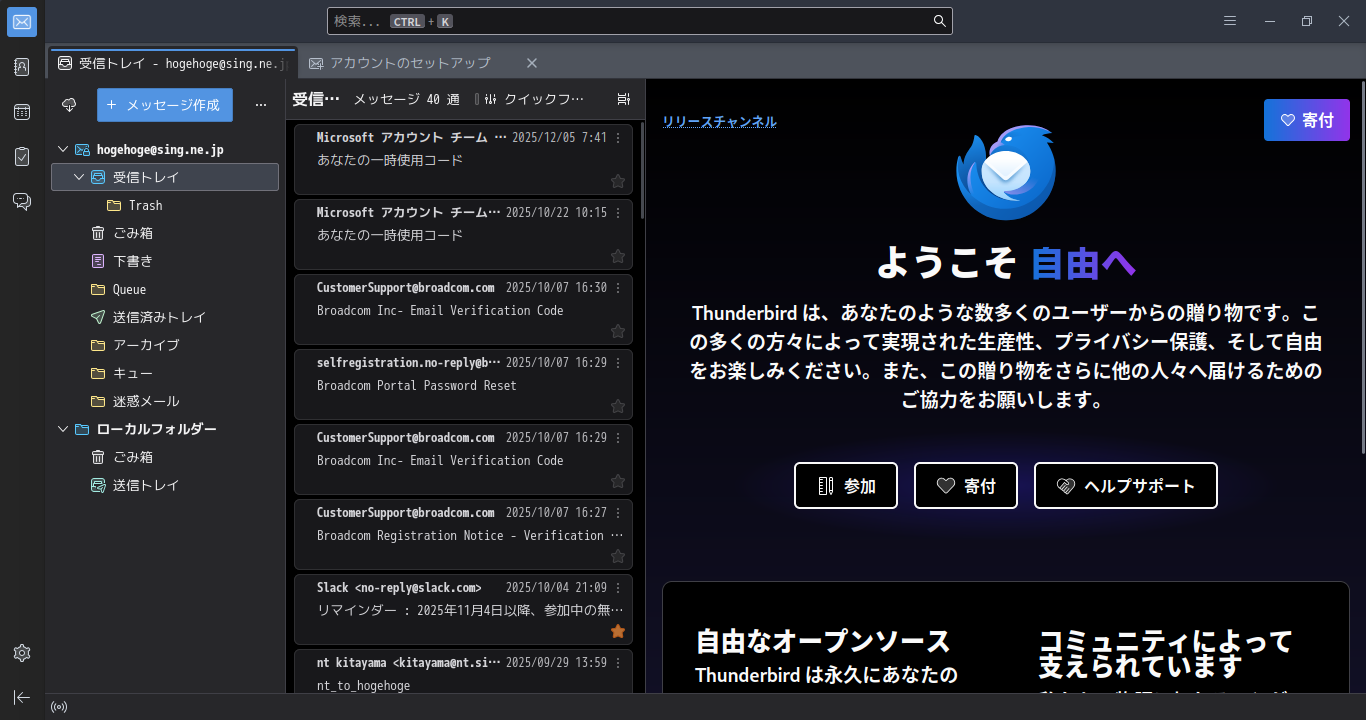Screen dimensions: 1366x720
Task: Star the Broadcom Portal Password Reset message
Action: (618, 406)
